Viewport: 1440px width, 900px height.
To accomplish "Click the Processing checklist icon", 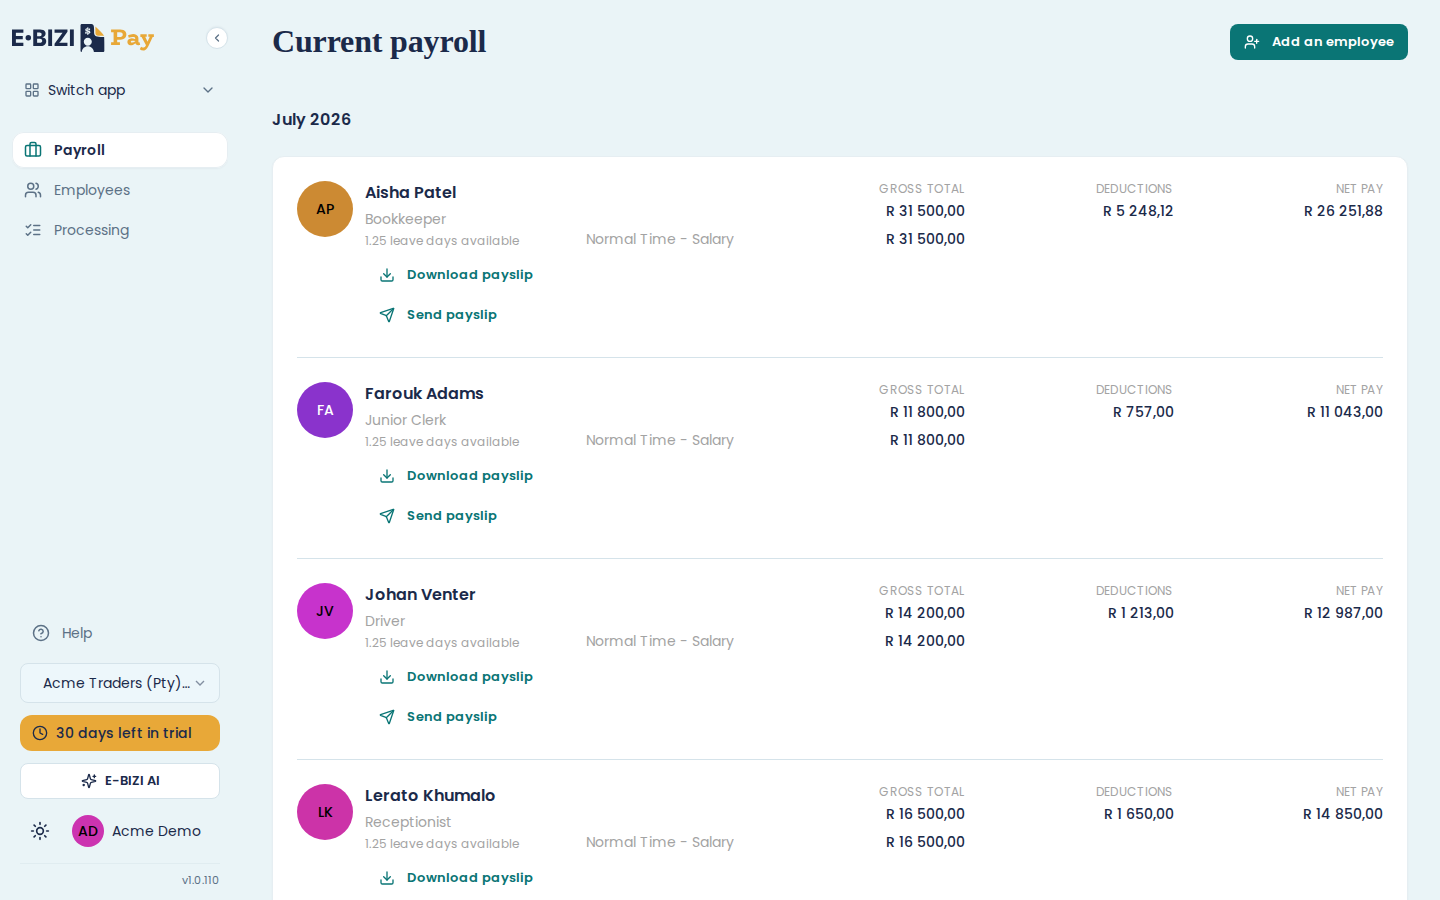I will click(33, 230).
